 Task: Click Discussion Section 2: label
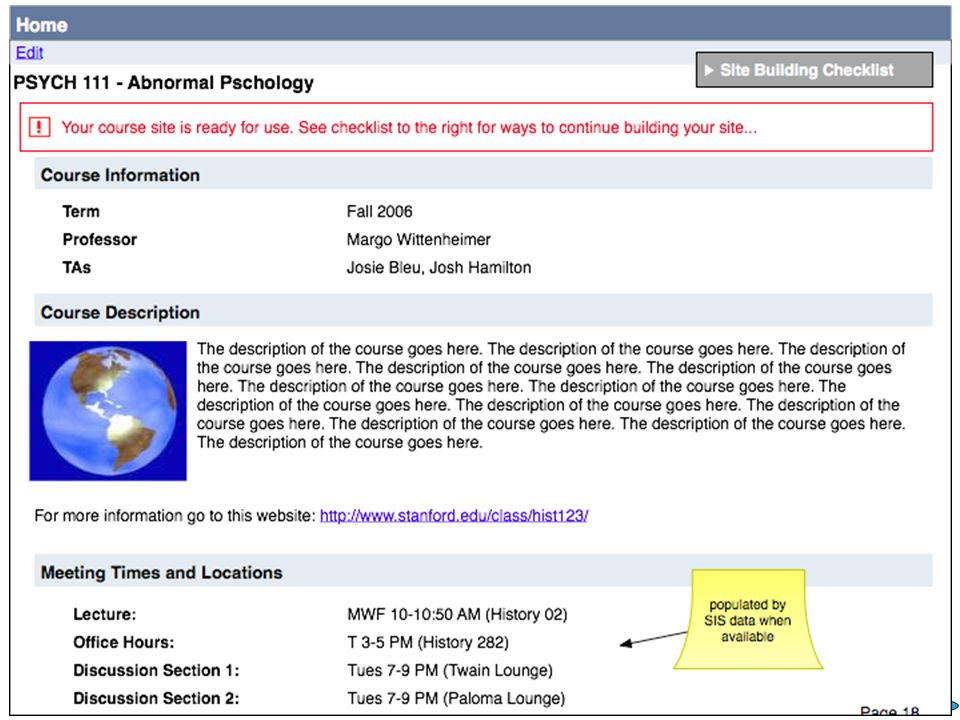(156, 699)
